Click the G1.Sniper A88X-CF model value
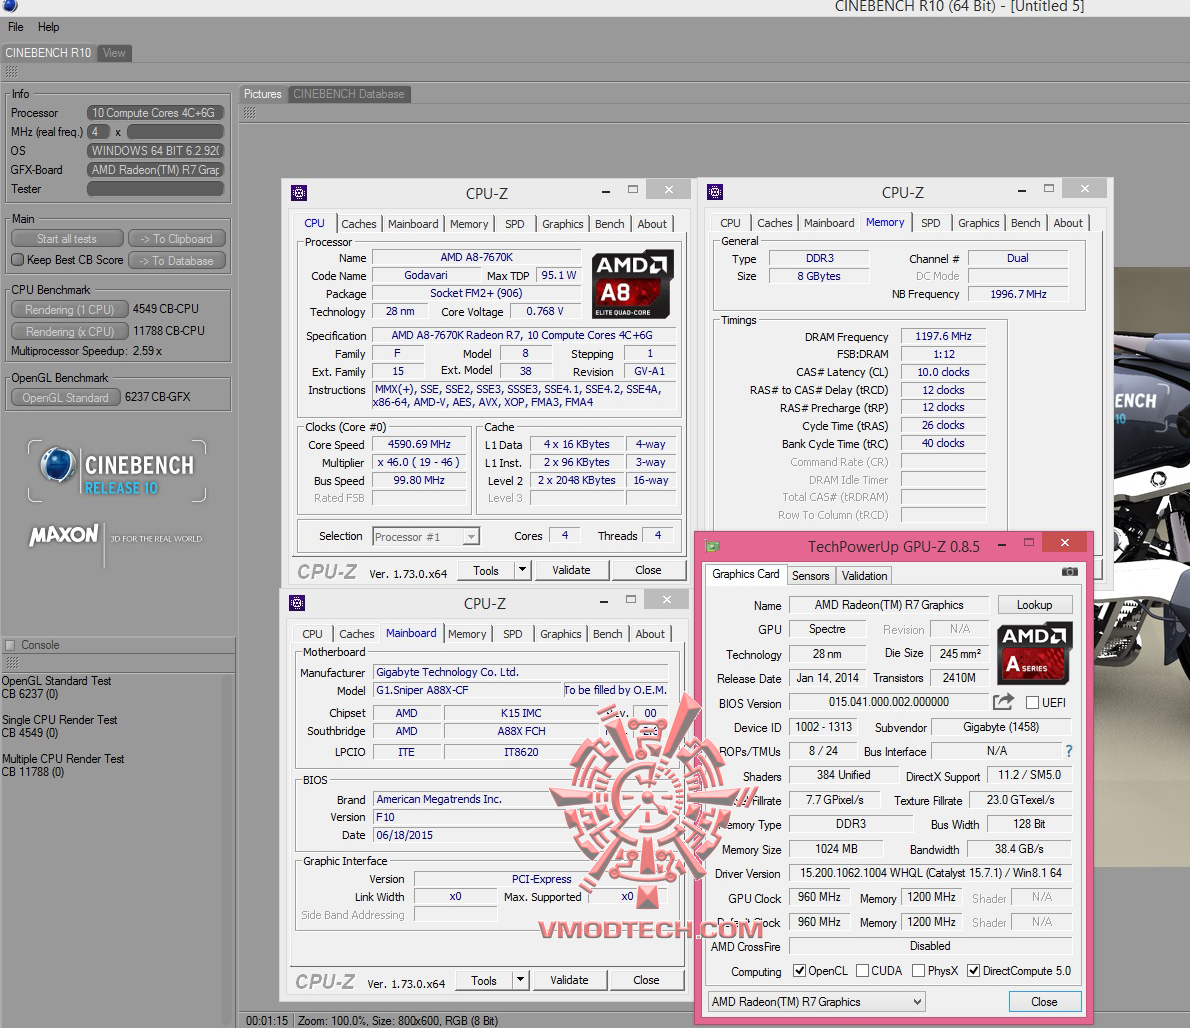Screen dimensions: 1190x1028 pyautogui.click(x=467, y=690)
